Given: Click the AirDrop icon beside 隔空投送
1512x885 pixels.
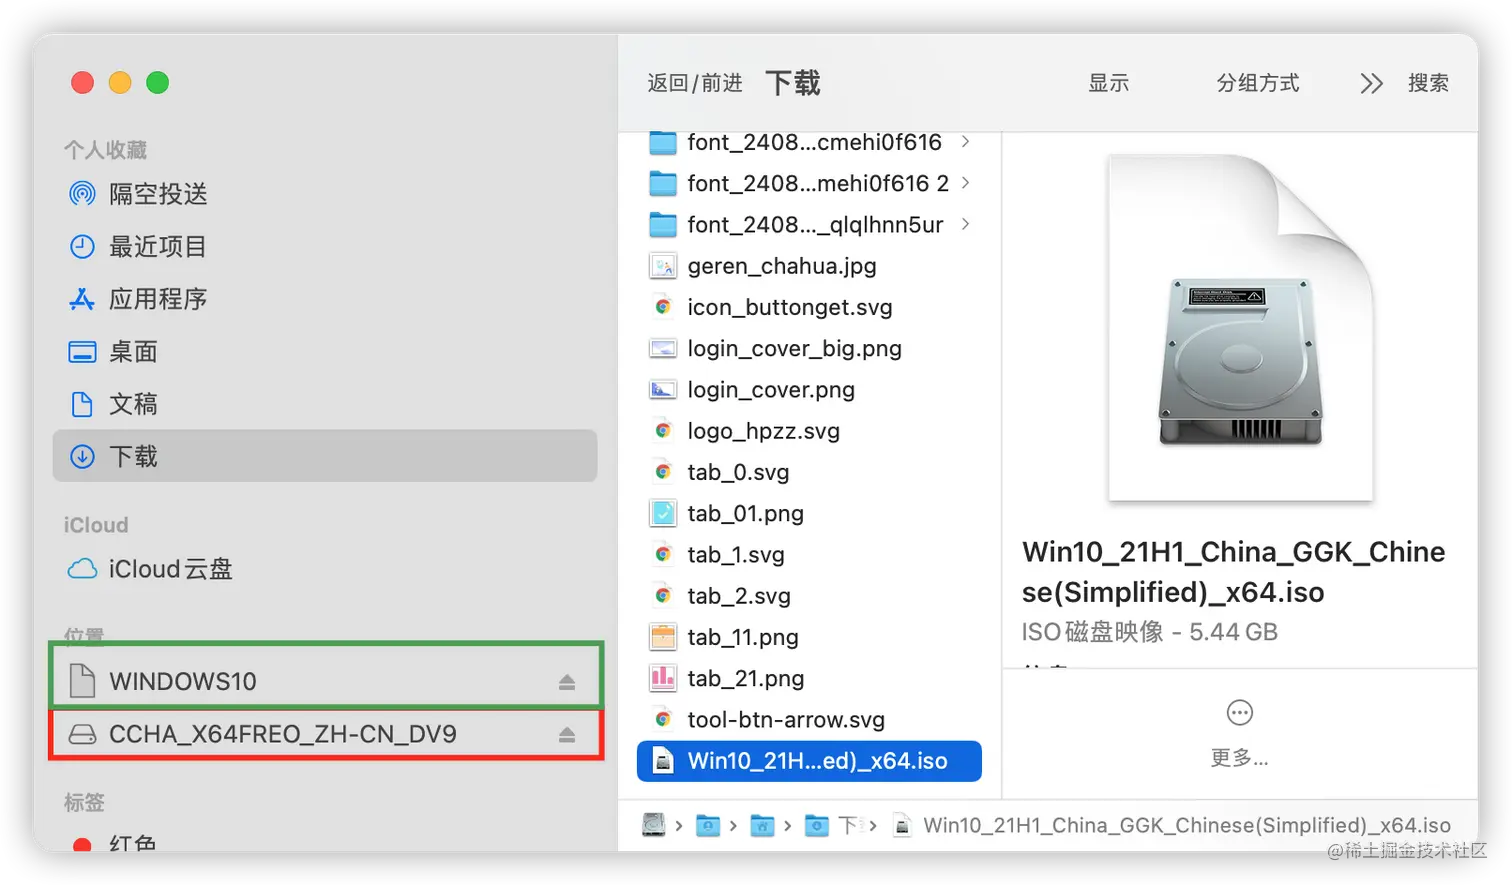Looking at the screenshot, I should click(x=82, y=193).
